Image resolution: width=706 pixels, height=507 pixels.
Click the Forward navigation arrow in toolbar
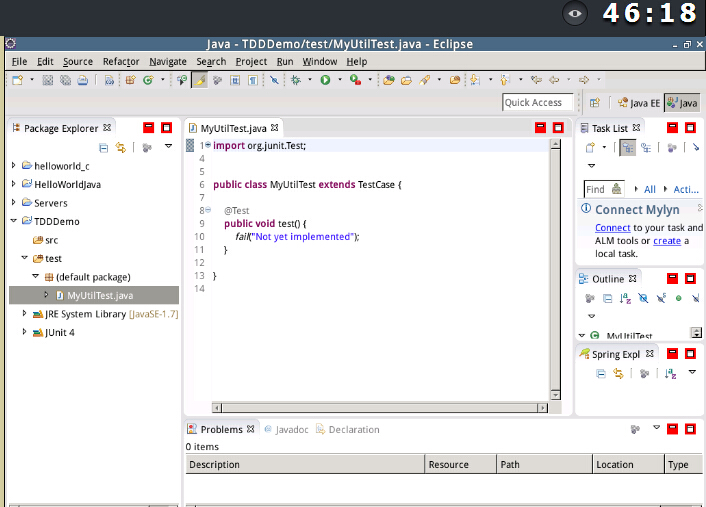click(584, 80)
